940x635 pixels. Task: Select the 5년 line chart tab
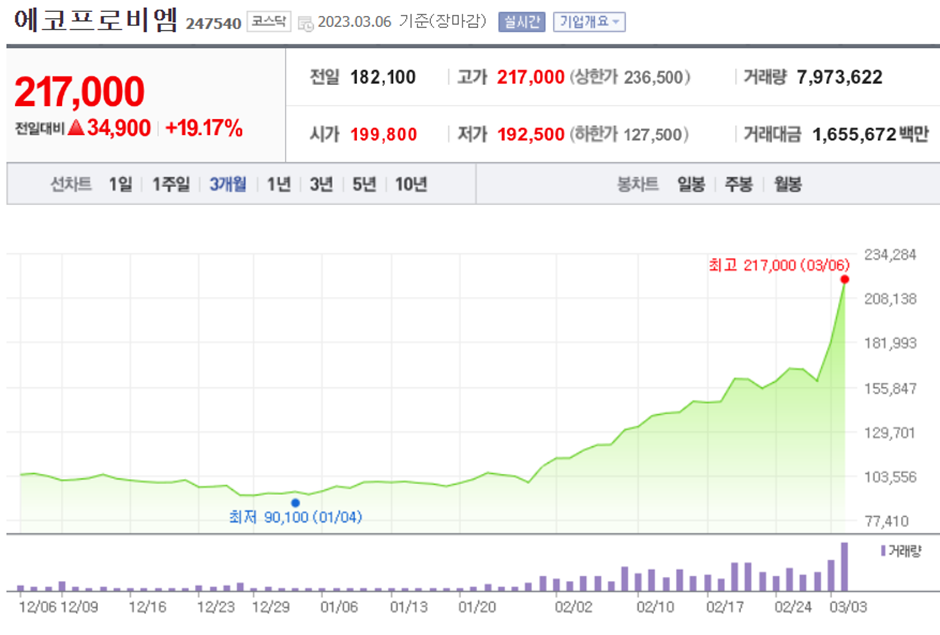[364, 184]
